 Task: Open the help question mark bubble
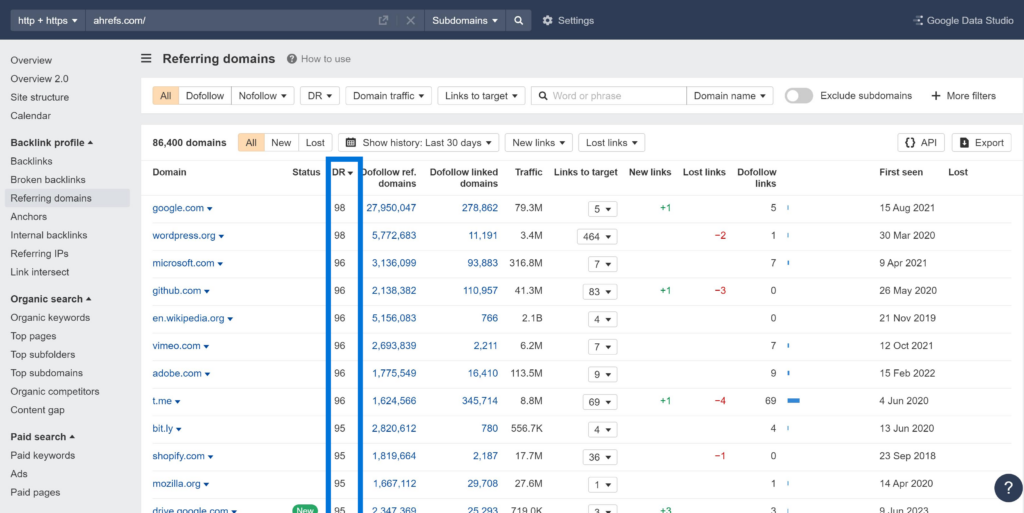point(1008,488)
